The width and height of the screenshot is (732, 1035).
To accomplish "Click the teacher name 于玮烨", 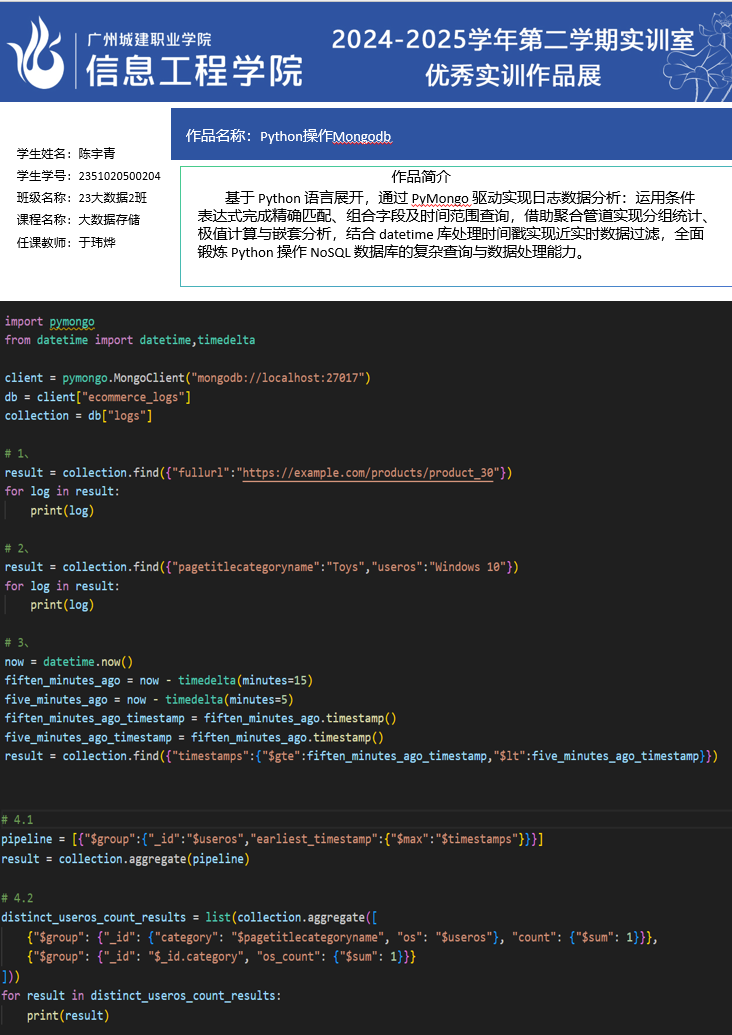I will 96,242.
